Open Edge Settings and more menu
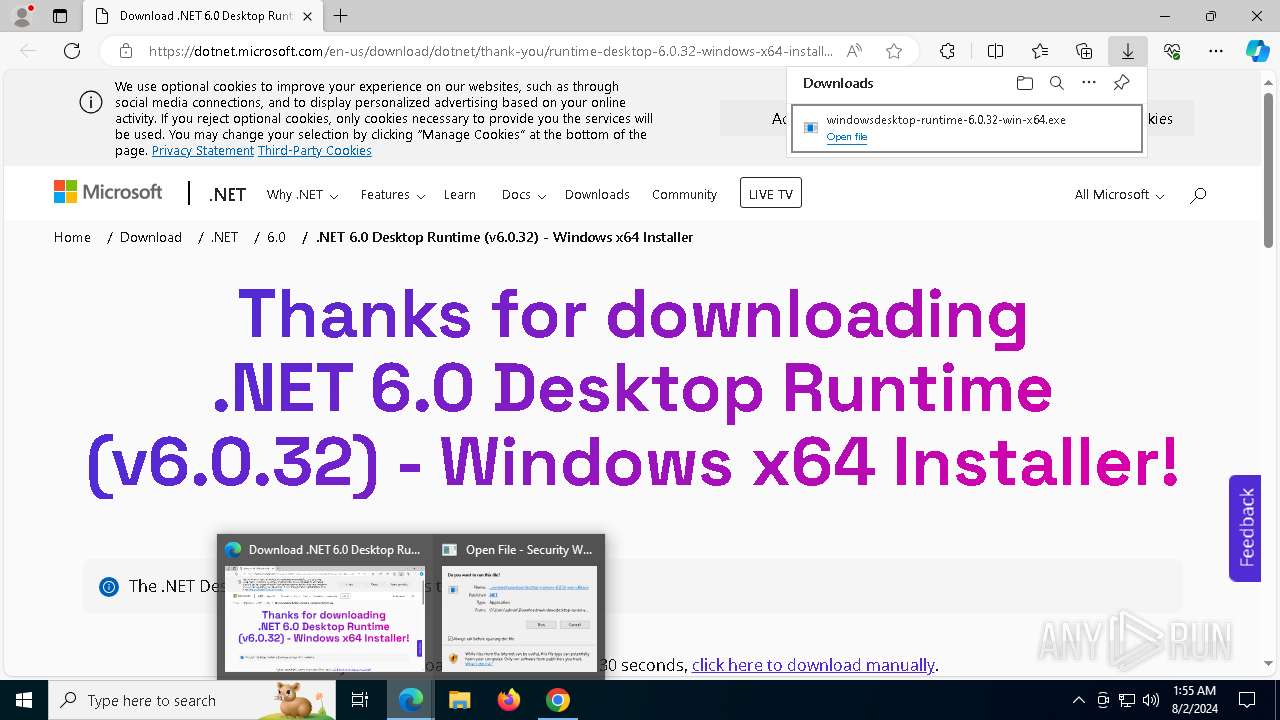The width and height of the screenshot is (1280, 720). point(1216,51)
